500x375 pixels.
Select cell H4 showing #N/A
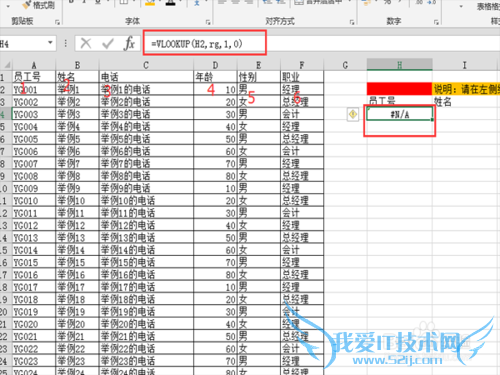click(399, 114)
